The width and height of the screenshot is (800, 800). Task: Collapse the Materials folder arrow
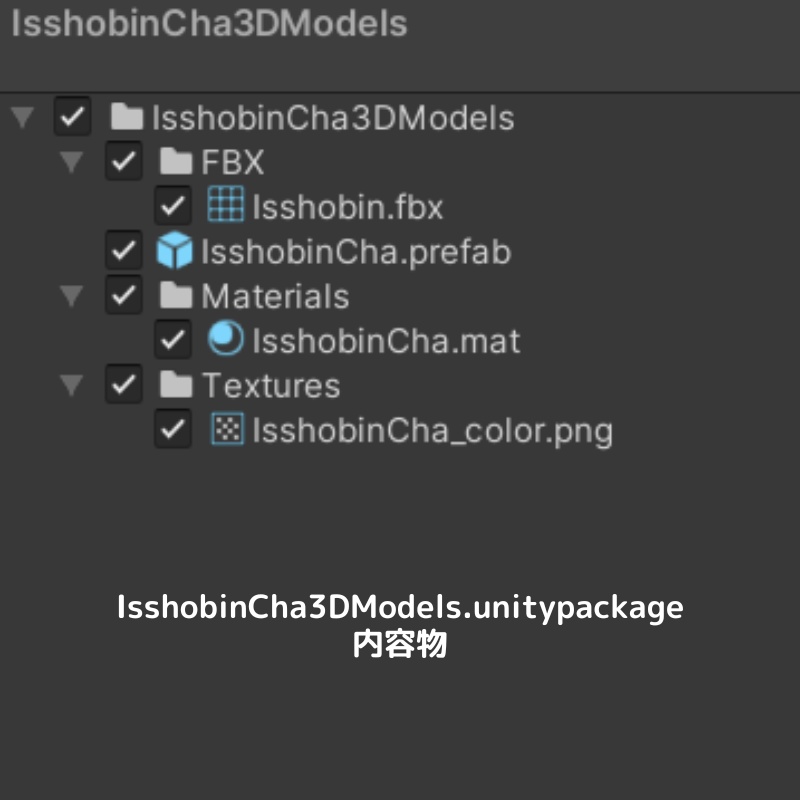pos(71,296)
